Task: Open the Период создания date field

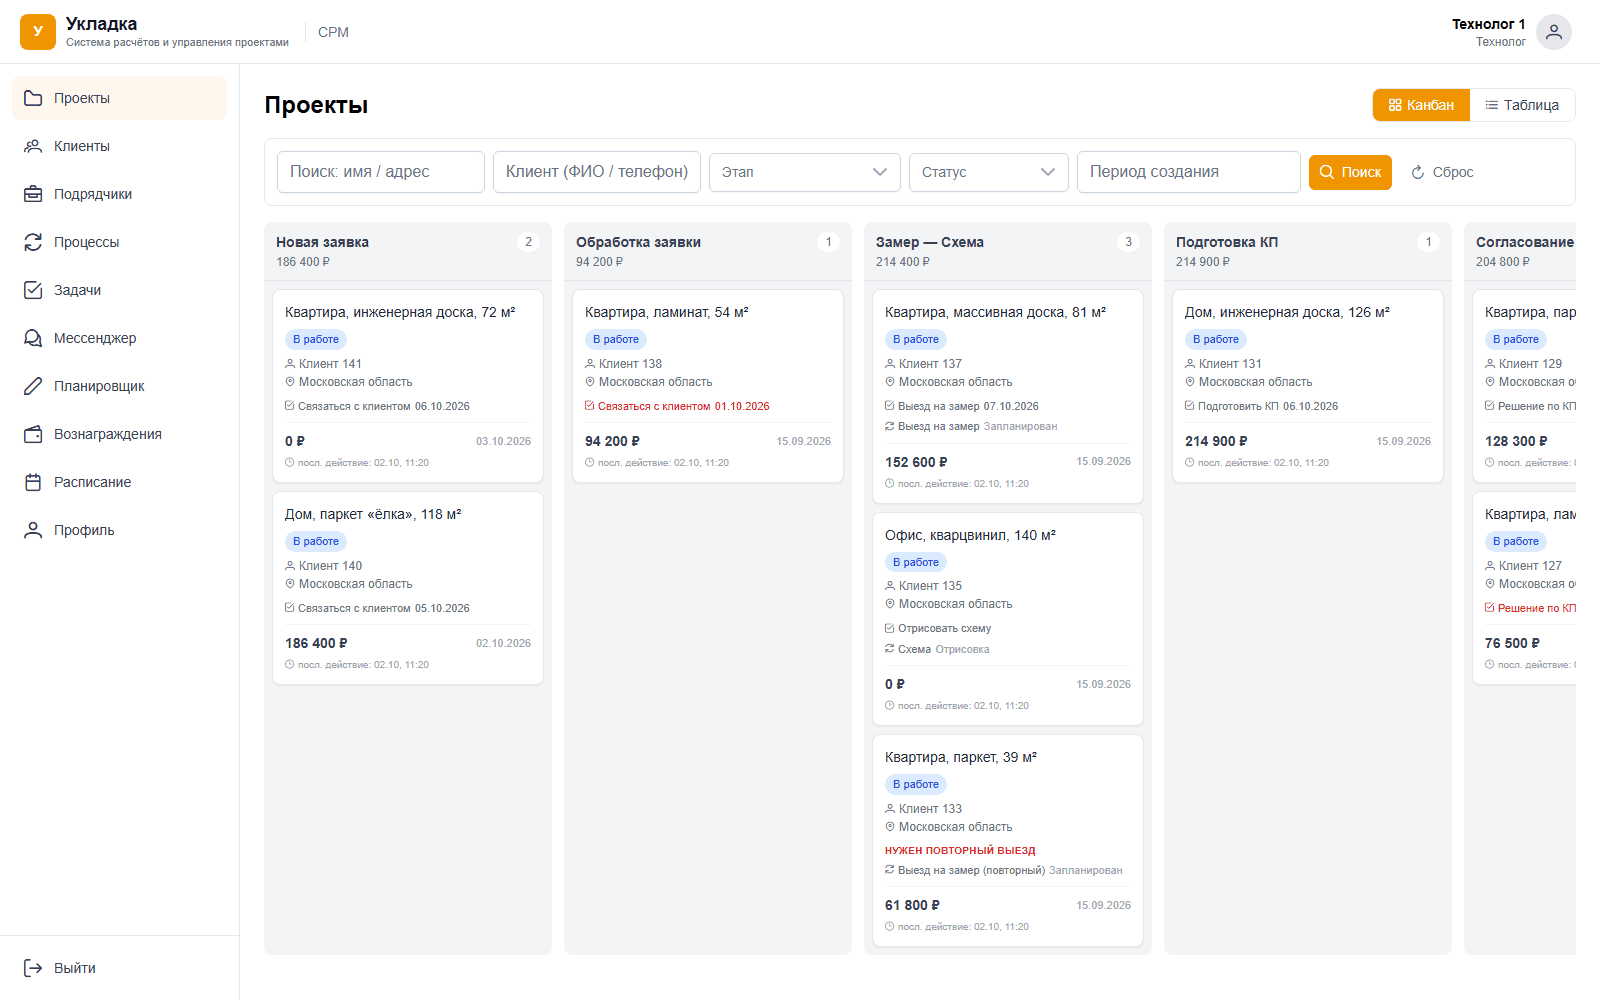Action: (1189, 172)
